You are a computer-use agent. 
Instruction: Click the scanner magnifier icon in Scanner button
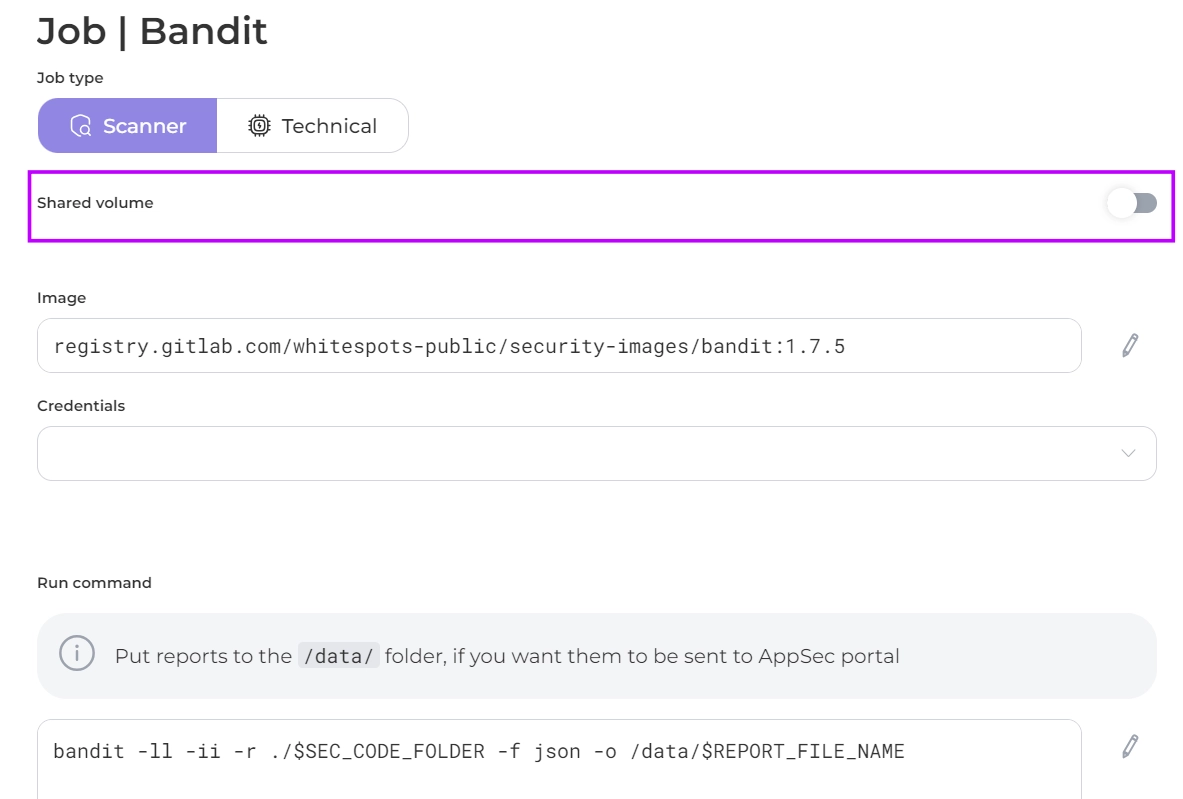pos(81,126)
